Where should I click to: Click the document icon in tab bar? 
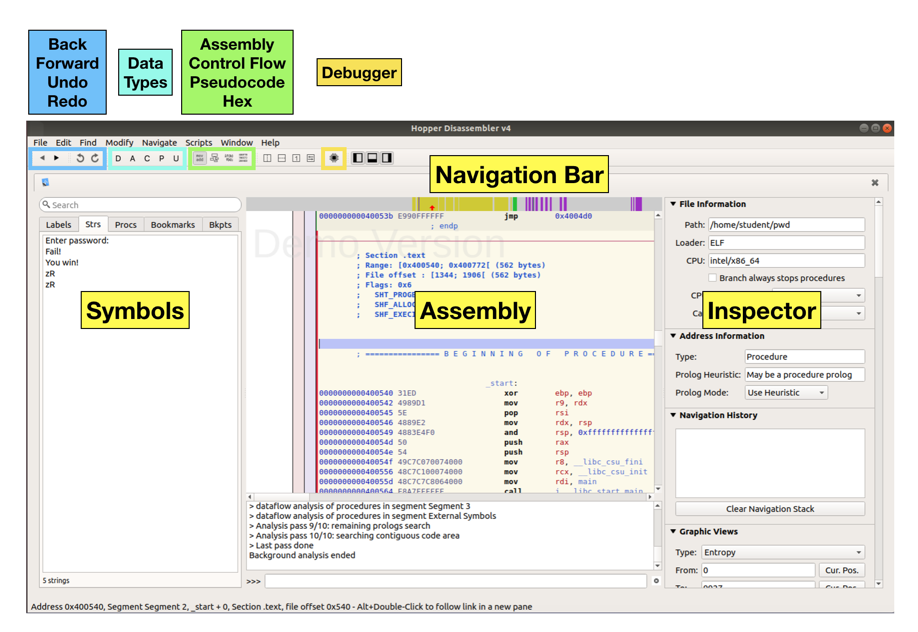pos(45,182)
